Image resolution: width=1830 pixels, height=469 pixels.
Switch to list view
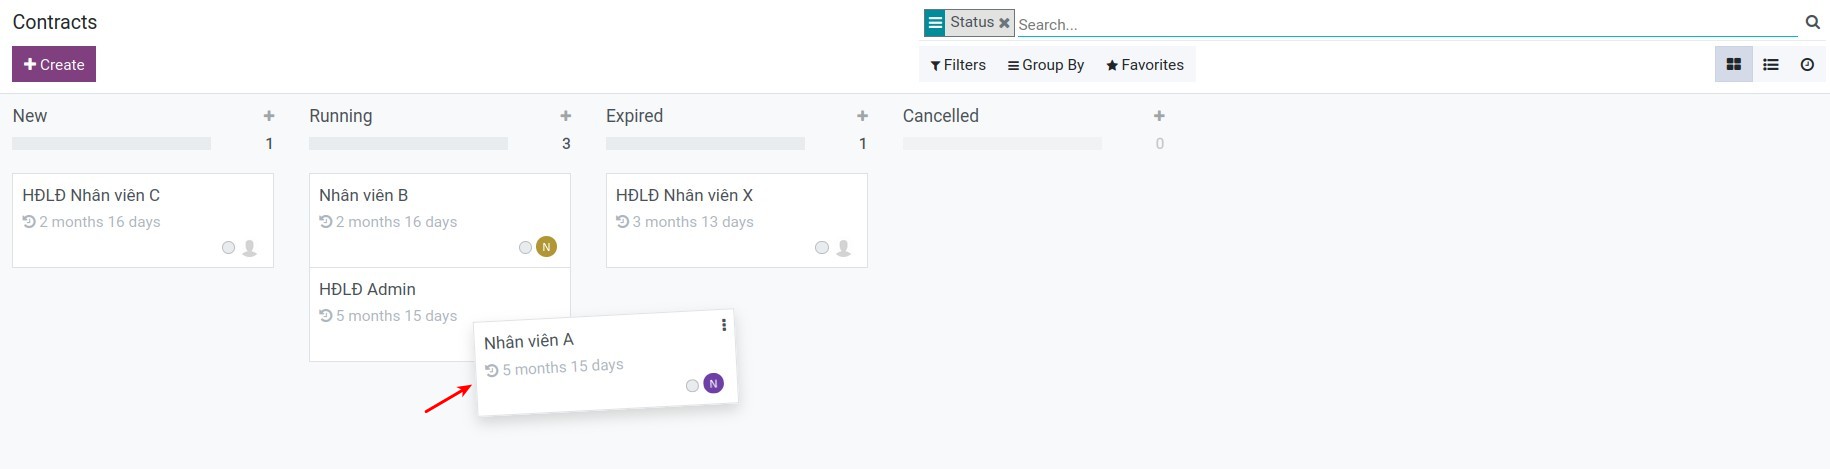point(1770,65)
